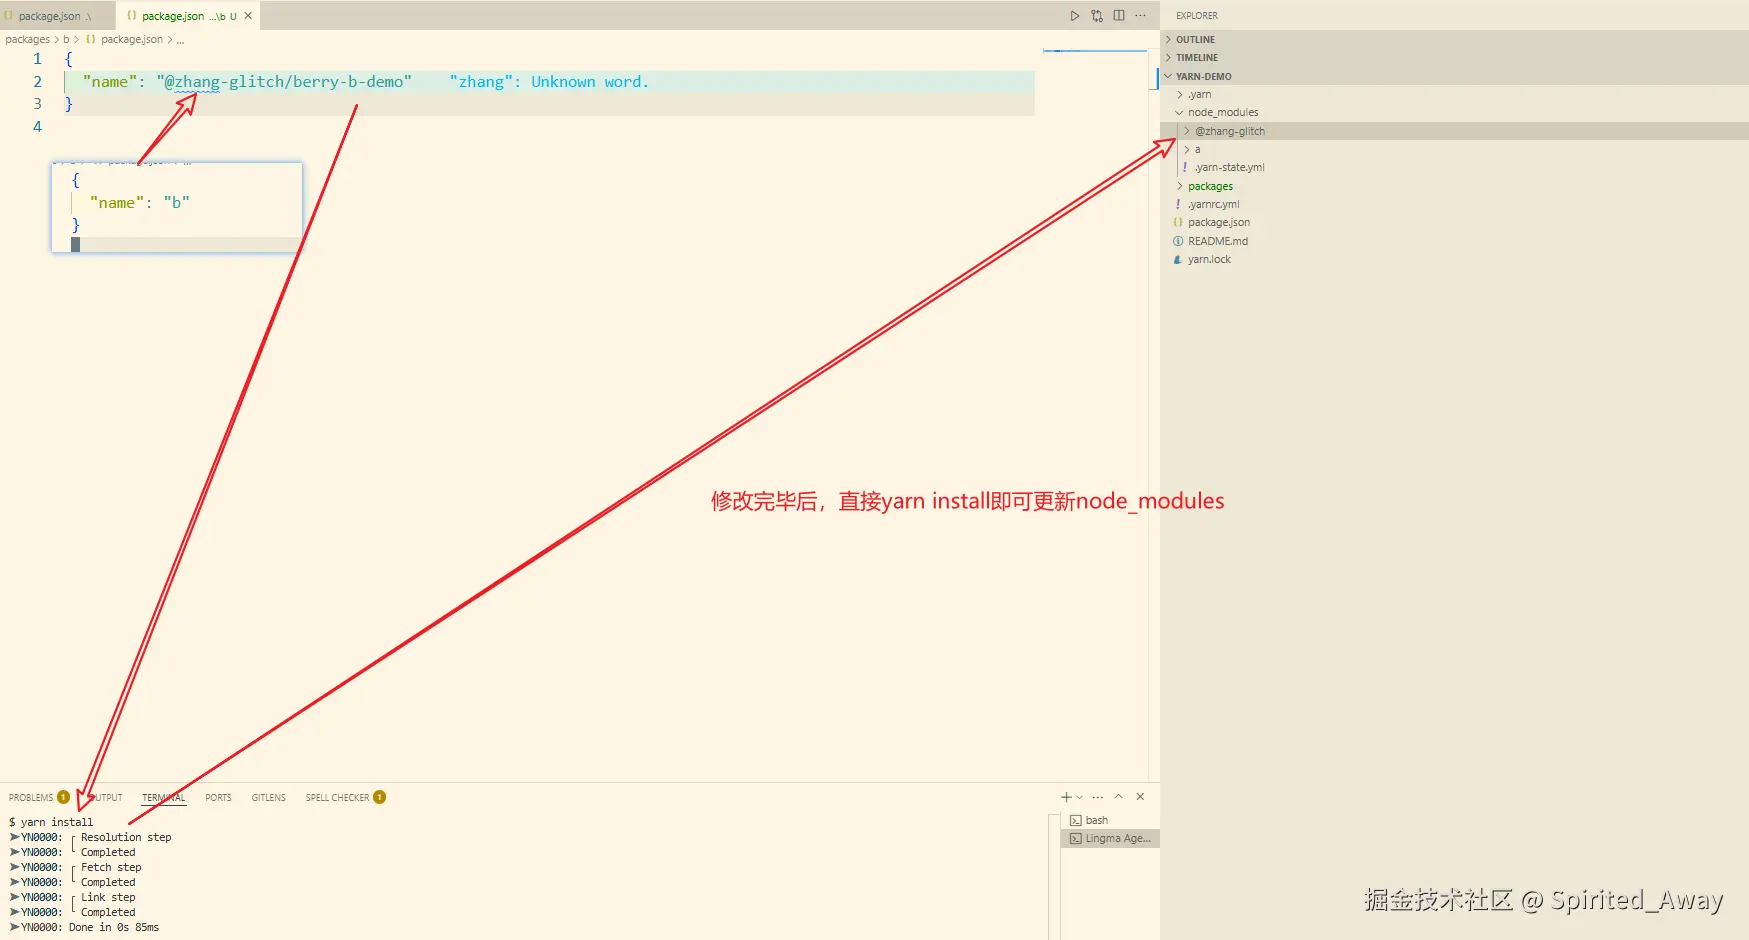The image size is (1749, 940).
Task: Click on line number 2 in gutter
Action: coord(38,82)
